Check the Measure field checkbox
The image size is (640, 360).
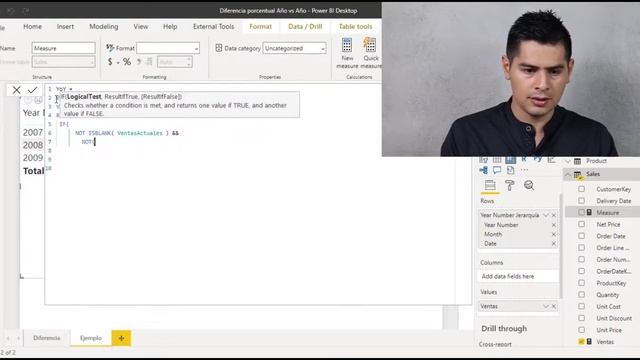pyautogui.click(x=581, y=212)
